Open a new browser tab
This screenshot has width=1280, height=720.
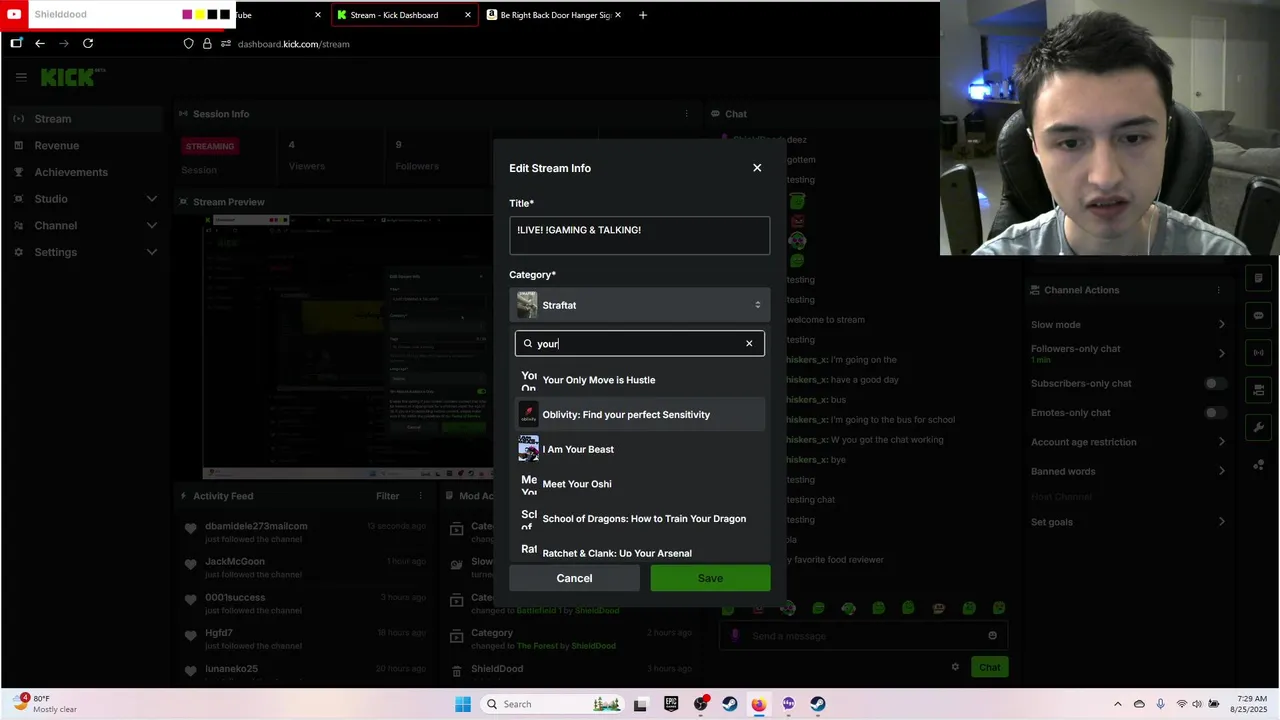(643, 15)
